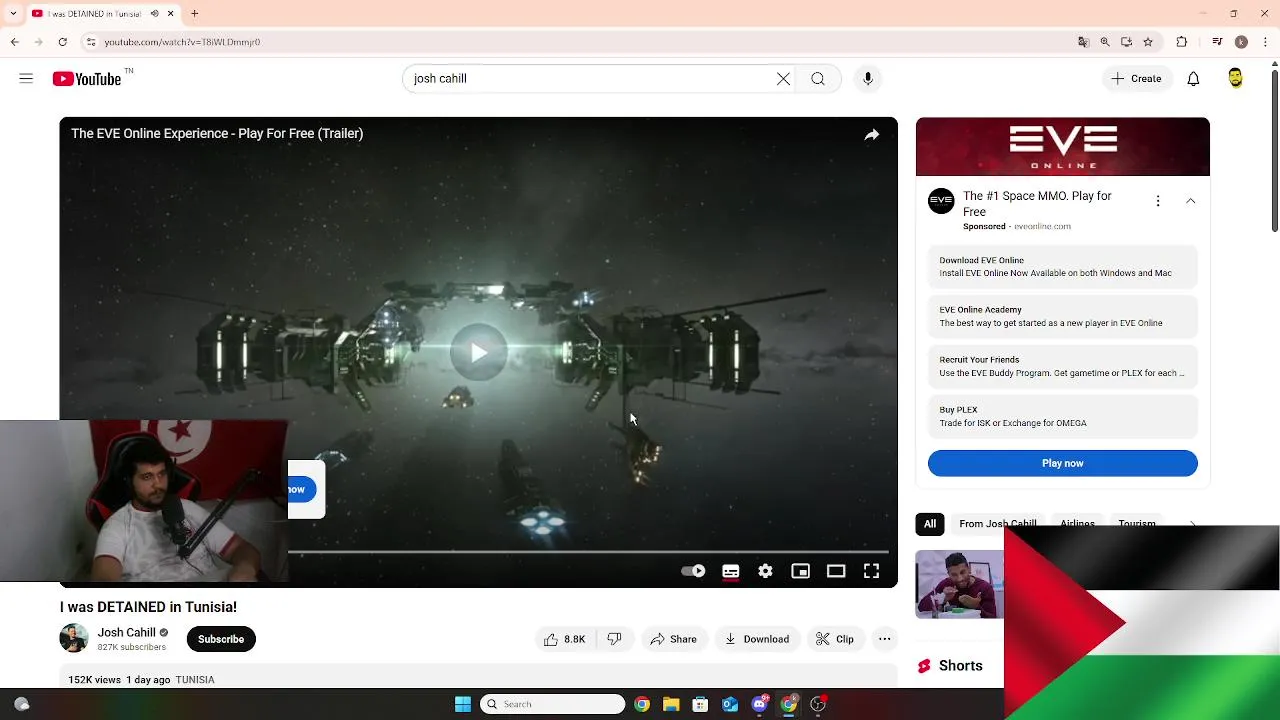Open Josh Cahill channel avatar

(74, 638)
